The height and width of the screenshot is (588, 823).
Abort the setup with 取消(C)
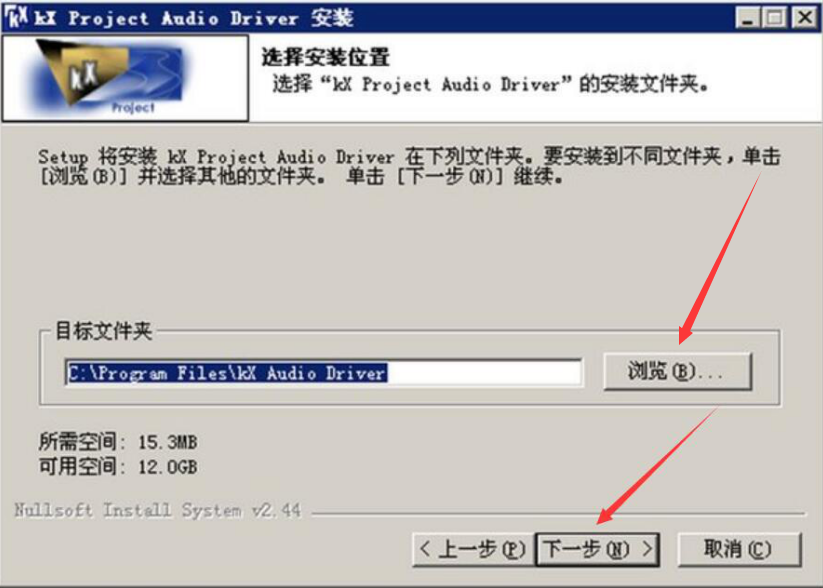point(740,550)
